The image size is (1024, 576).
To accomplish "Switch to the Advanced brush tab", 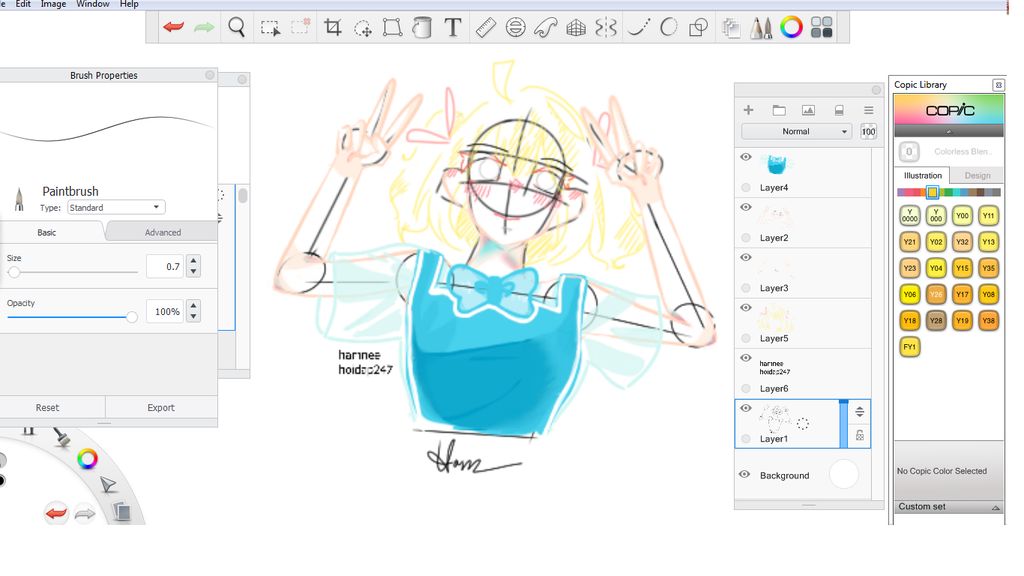I will coord(163,232).
